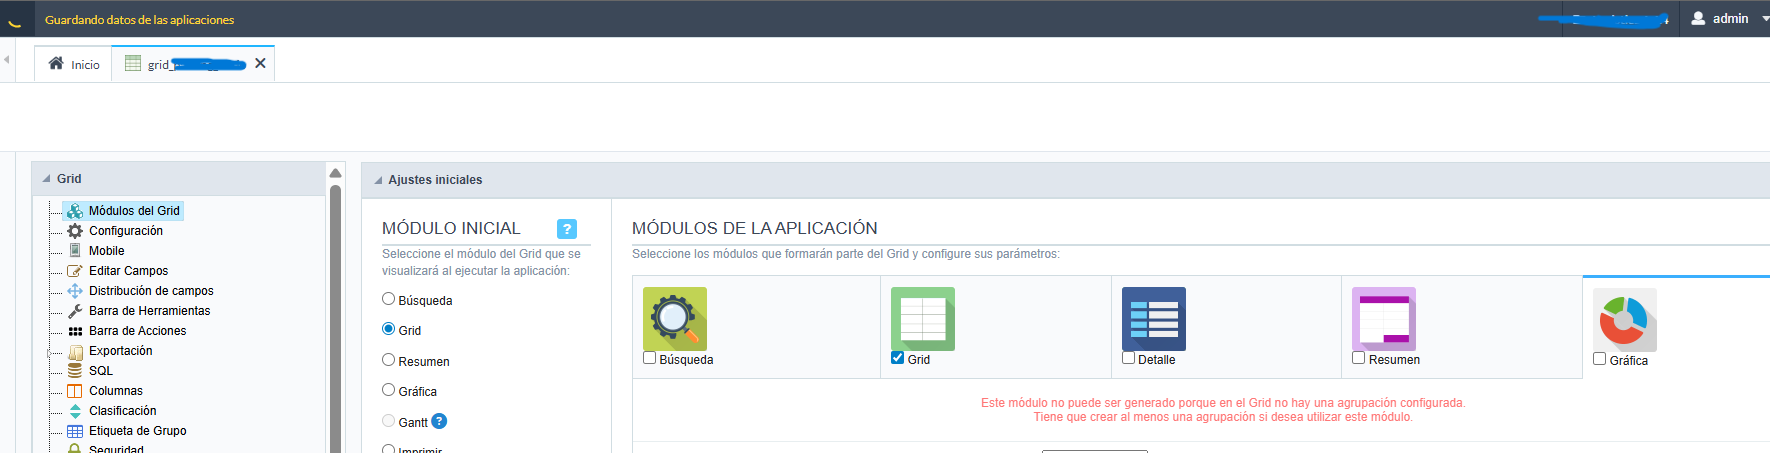The height and width of the screenshot is (453, 1770).
Task: Uncheck the Grid module checkbox
Action: [898, 358]
